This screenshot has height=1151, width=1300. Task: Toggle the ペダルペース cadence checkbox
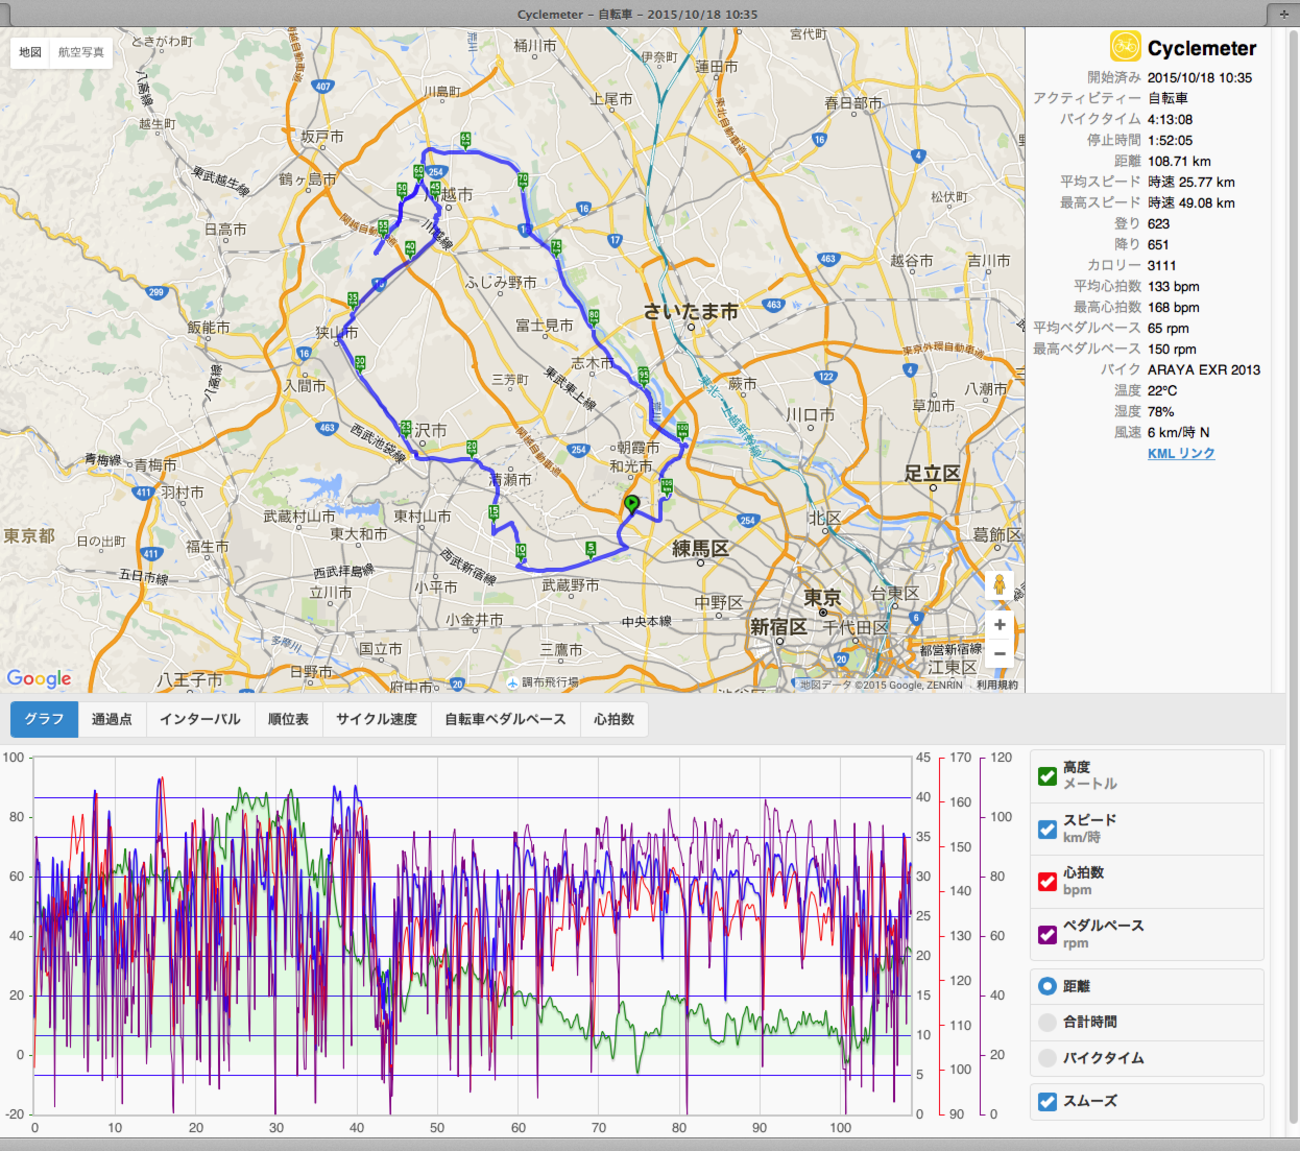click(x=1047, y=935)
